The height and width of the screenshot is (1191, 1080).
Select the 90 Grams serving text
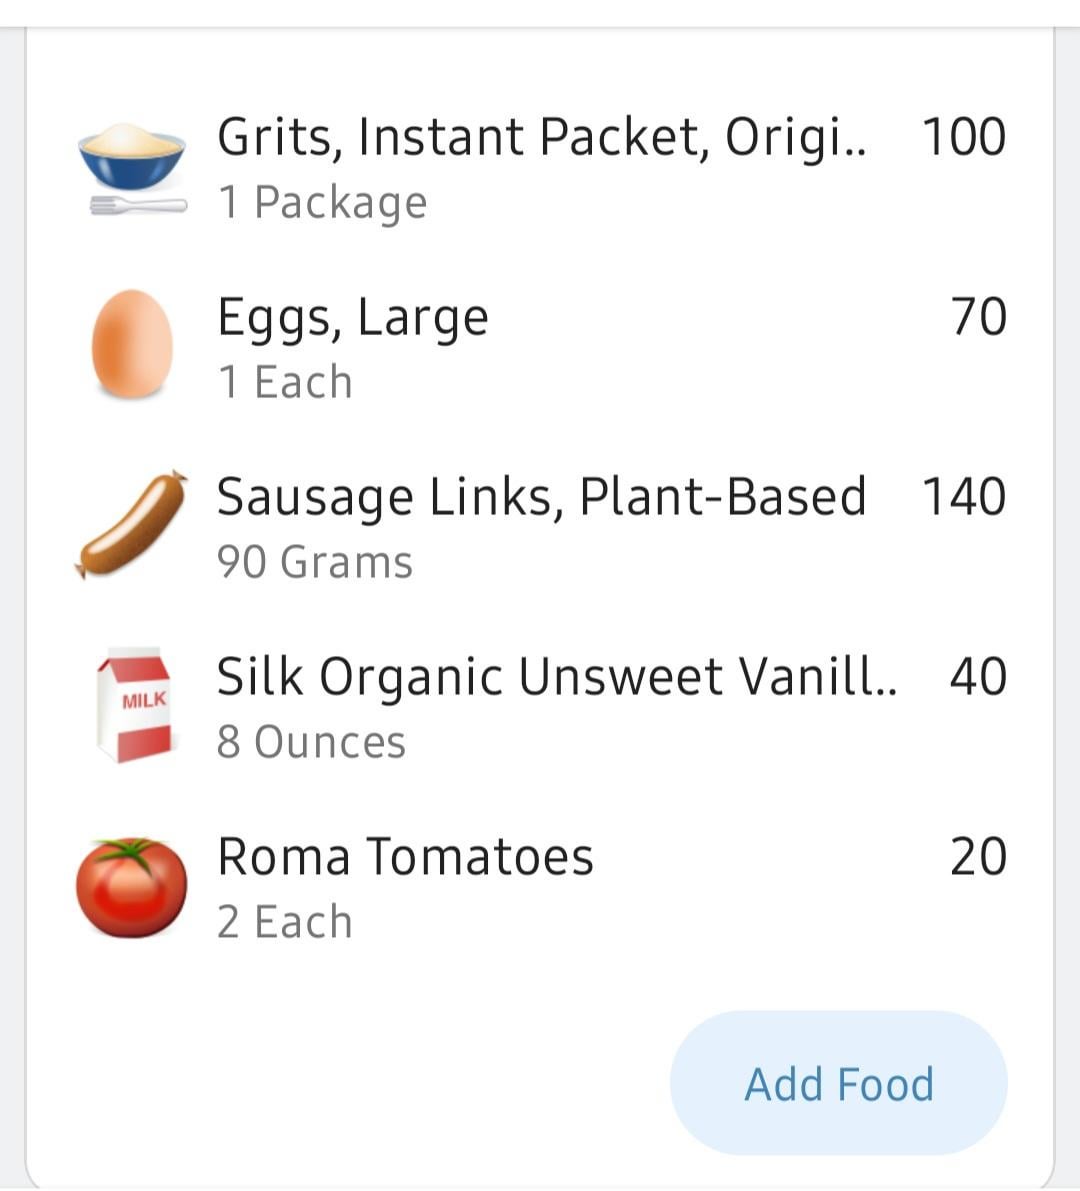tap(314, 562)
